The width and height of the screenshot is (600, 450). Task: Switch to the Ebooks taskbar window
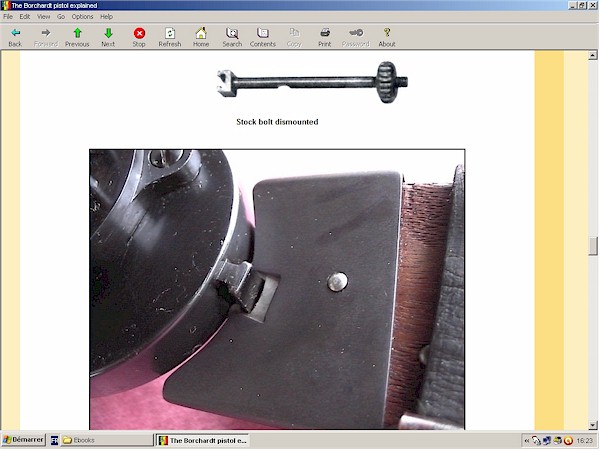[107, 440]
